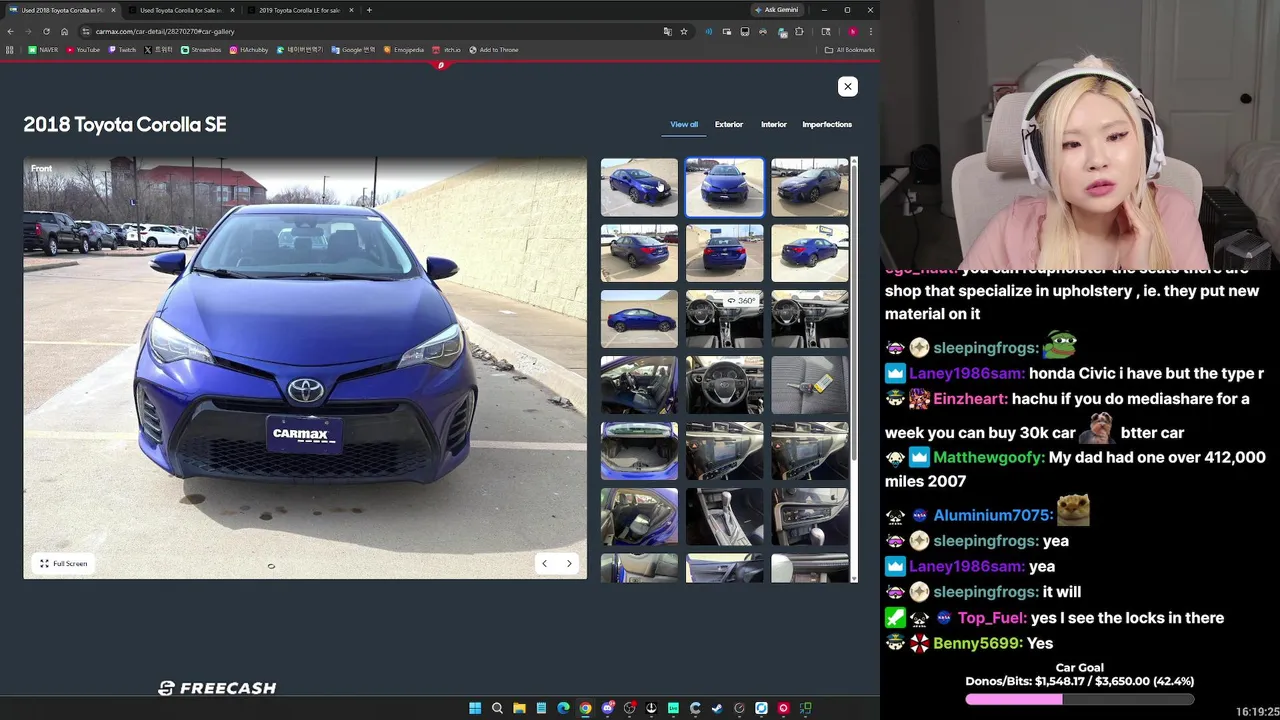Viewport: 1280px width, 720px height.
Task: Select the steering wheel close-up thumbnail
Action: (x=724, y=385)
